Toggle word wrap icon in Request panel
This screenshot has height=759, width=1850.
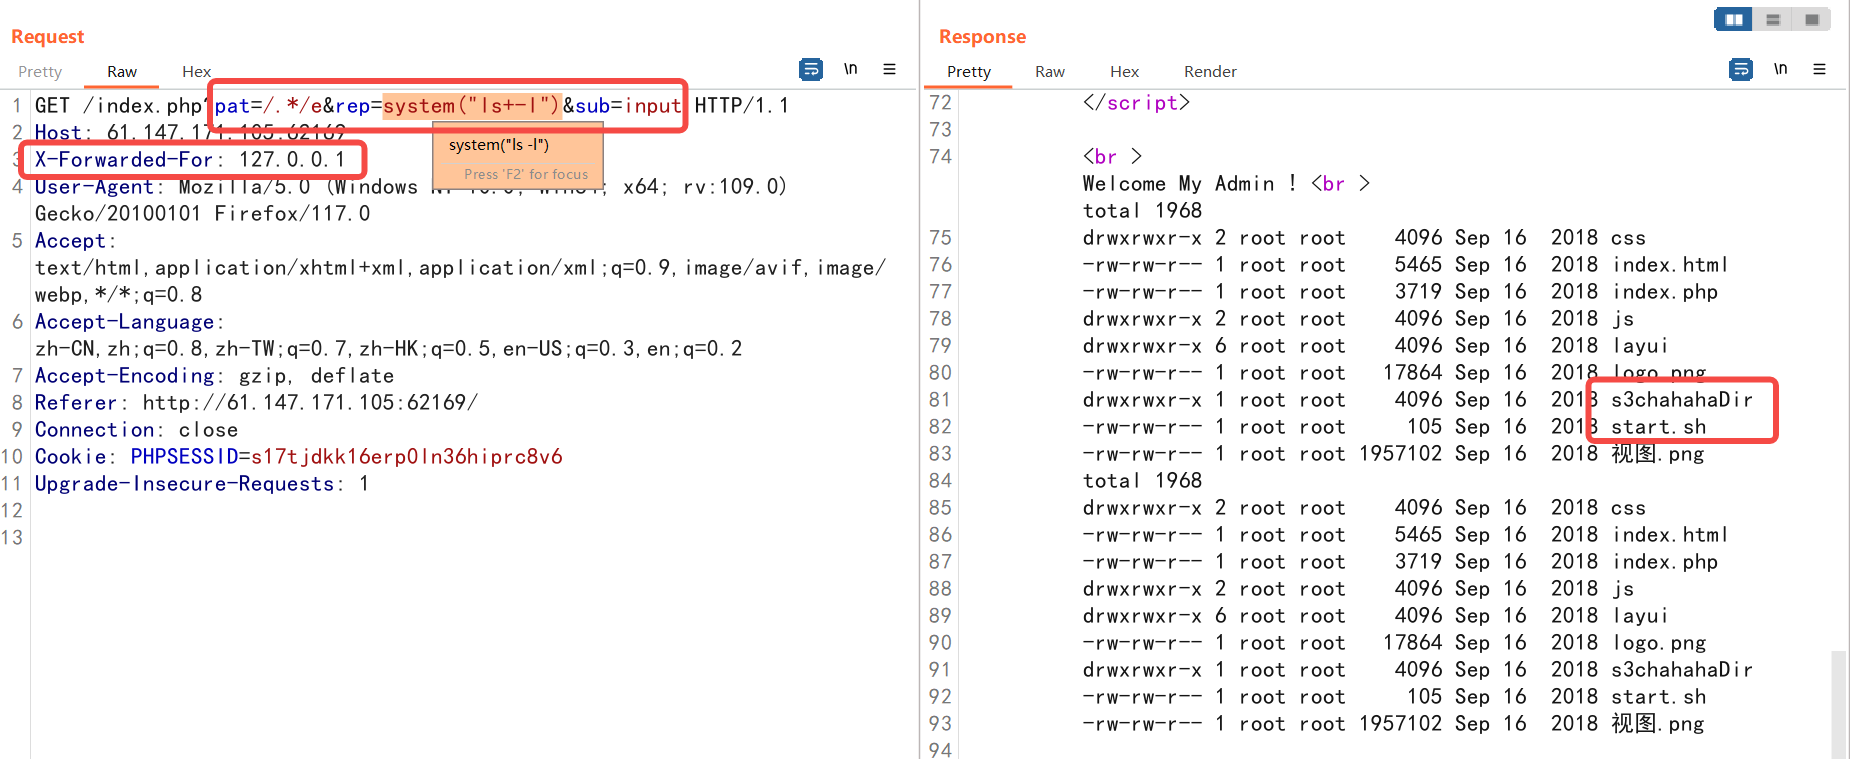click(x=811, y=69)
